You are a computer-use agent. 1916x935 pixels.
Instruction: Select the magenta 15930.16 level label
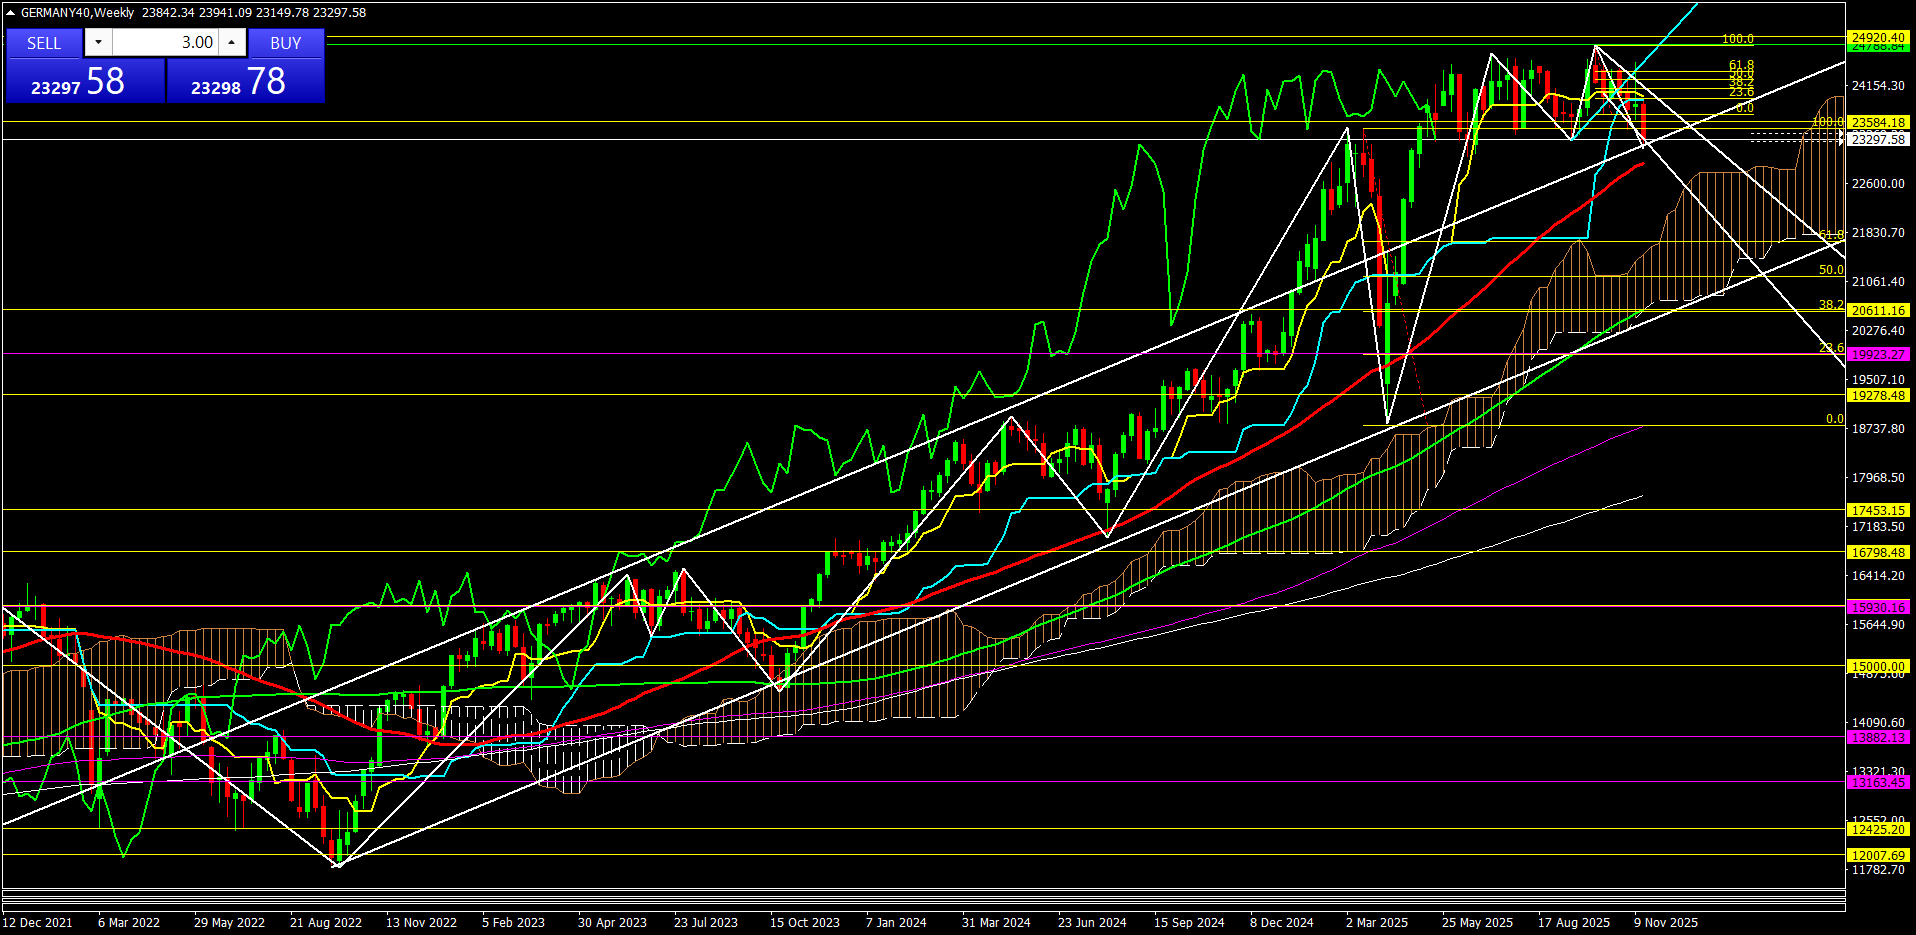(x=1878, y=608)
